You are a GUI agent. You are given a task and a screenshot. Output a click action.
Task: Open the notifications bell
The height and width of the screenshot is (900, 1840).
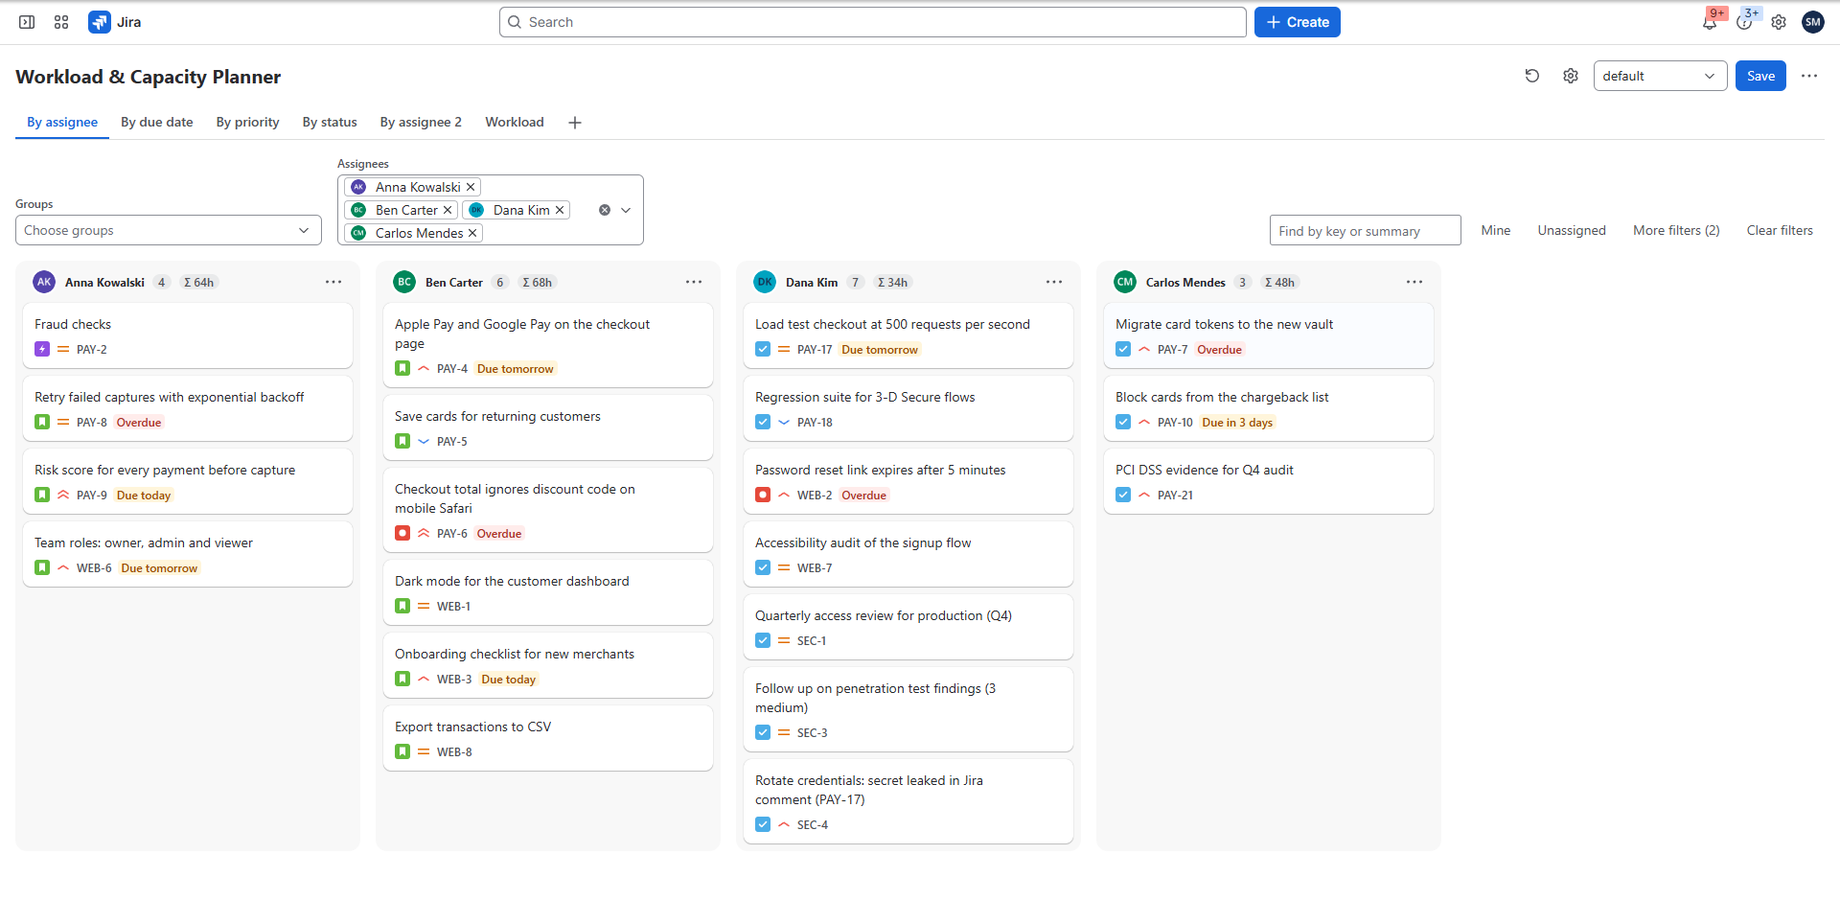pyautogui.click(x=1709, y=22)
